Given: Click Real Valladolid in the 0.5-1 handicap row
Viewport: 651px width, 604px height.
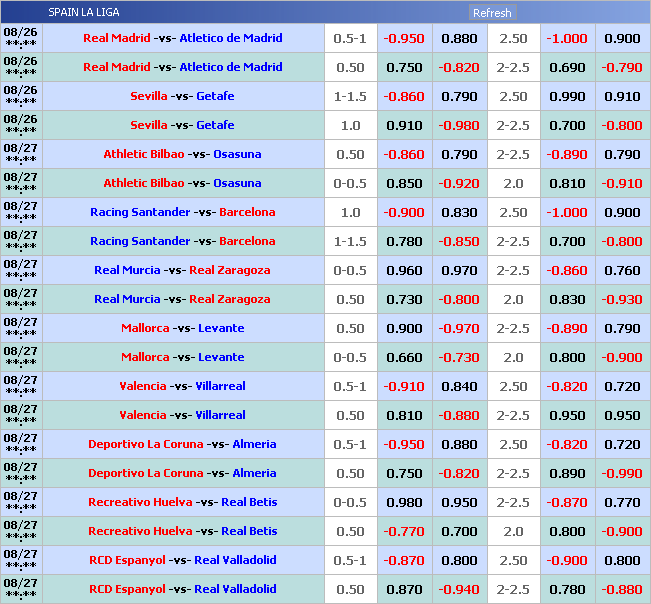Looking at the screenshot, I should pyautogui.click(x=235, y=560).
